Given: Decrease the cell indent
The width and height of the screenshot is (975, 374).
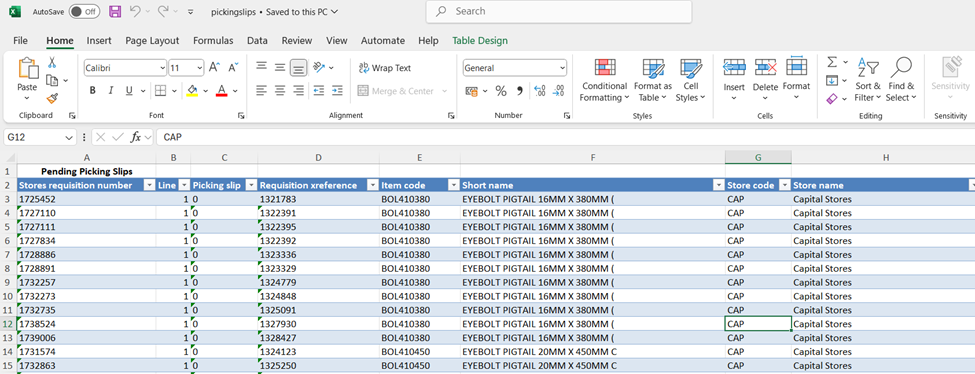Looking at the screenshot, I should coord(319,91).
